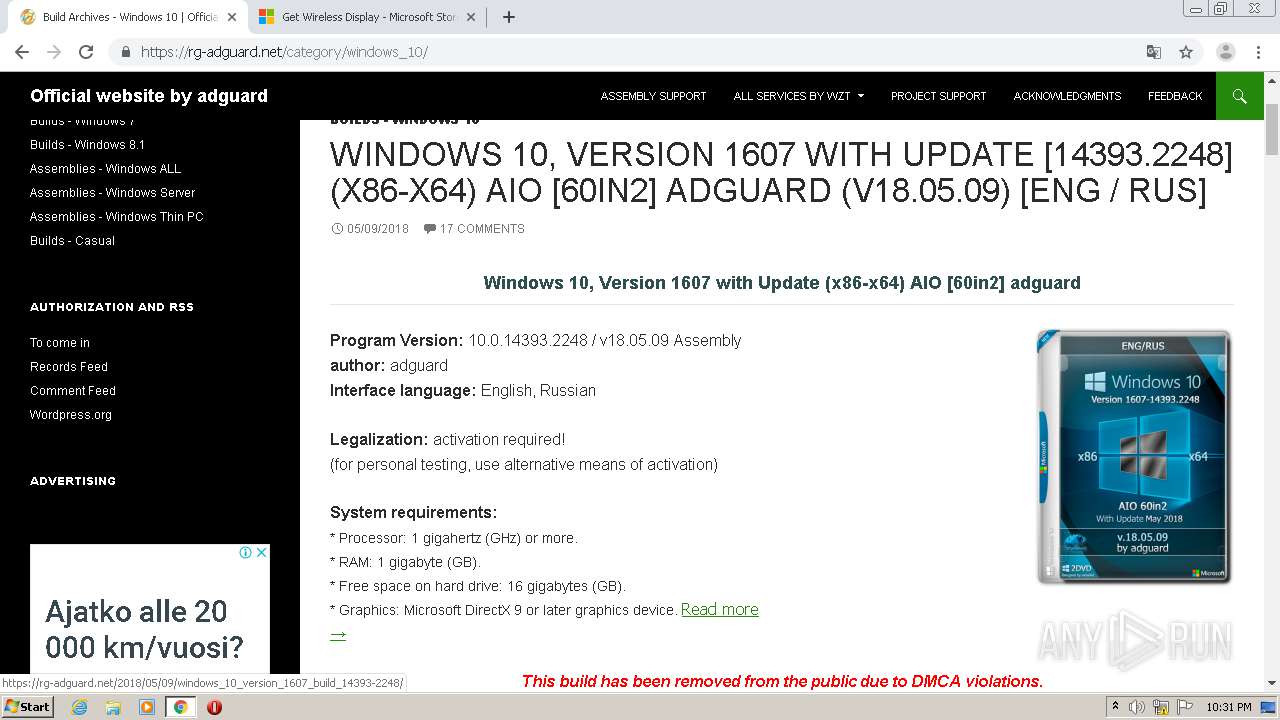
Task: Open Google Translate icon in address bar
Action: pos(1153,52)
